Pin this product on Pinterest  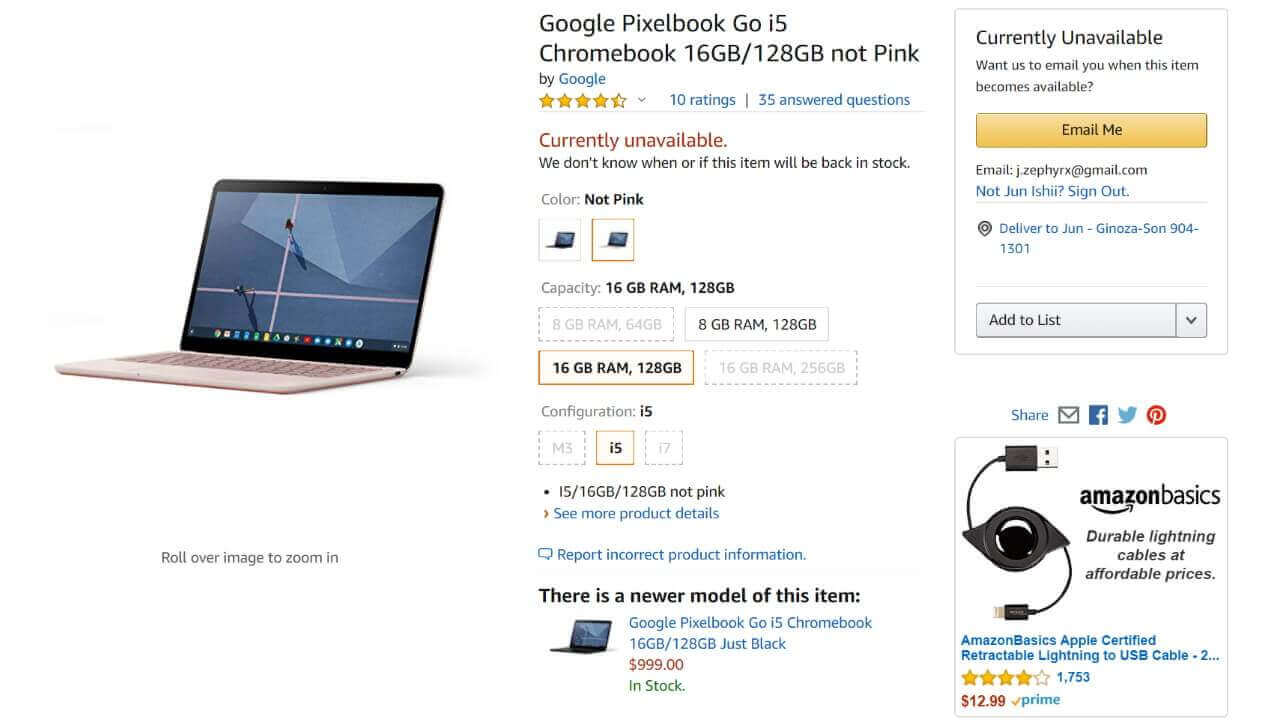1157,415
